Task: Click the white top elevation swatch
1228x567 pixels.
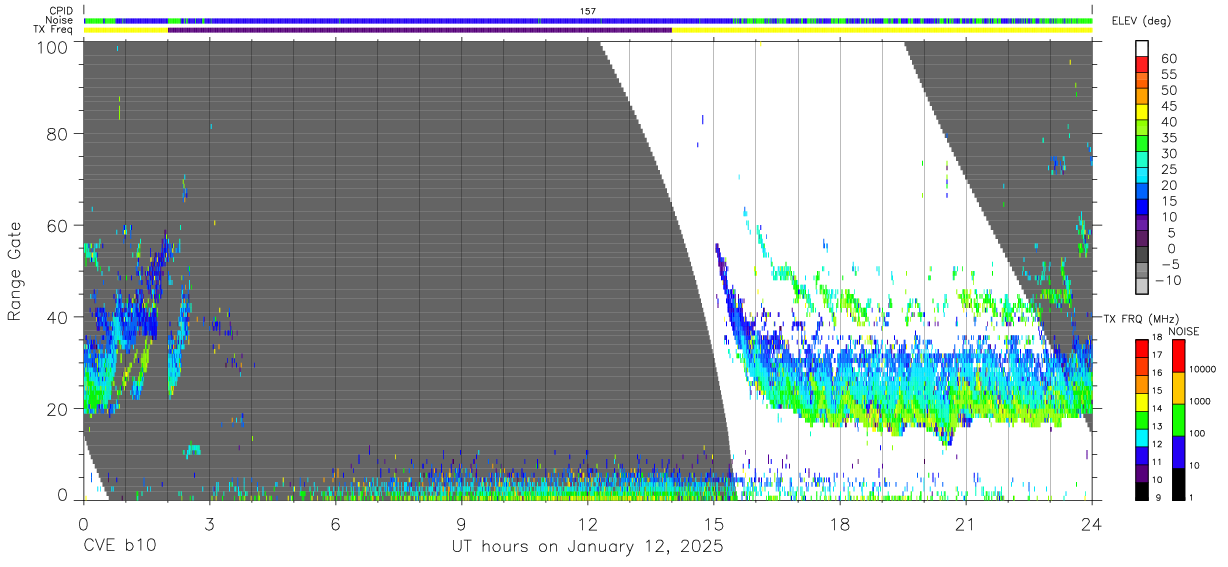Action: pyautogui.click(x=1142, y=48)
